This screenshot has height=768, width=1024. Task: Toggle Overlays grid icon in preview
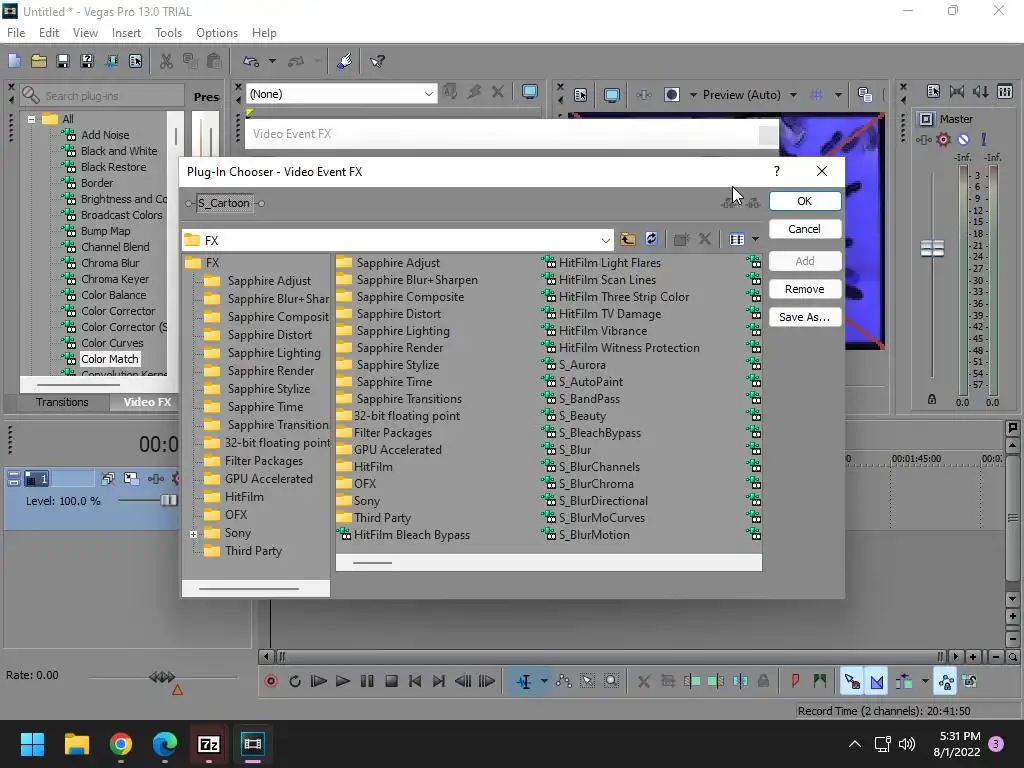(x=816, y=95)
